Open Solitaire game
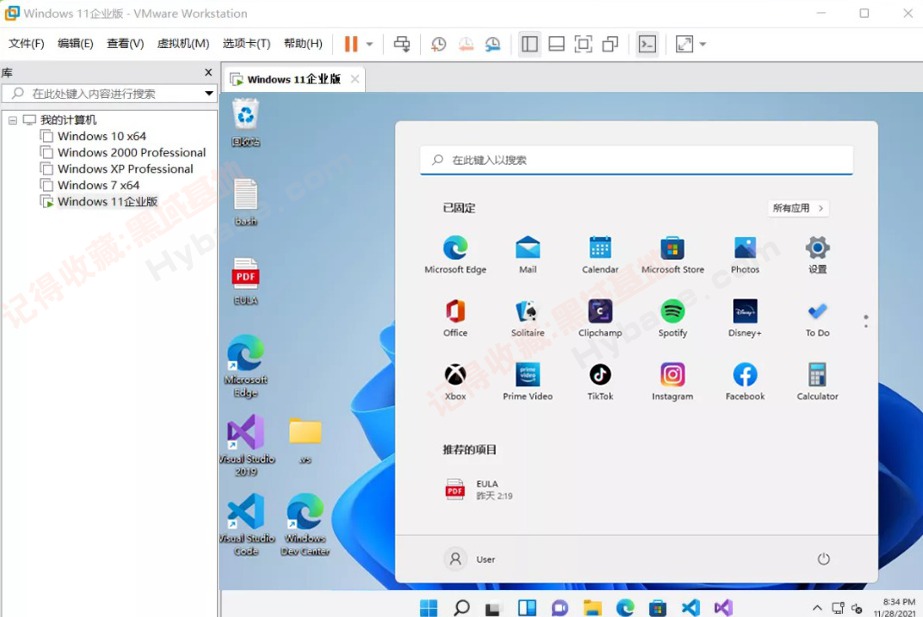Screen dimensions: 923x617 point(527,318)
